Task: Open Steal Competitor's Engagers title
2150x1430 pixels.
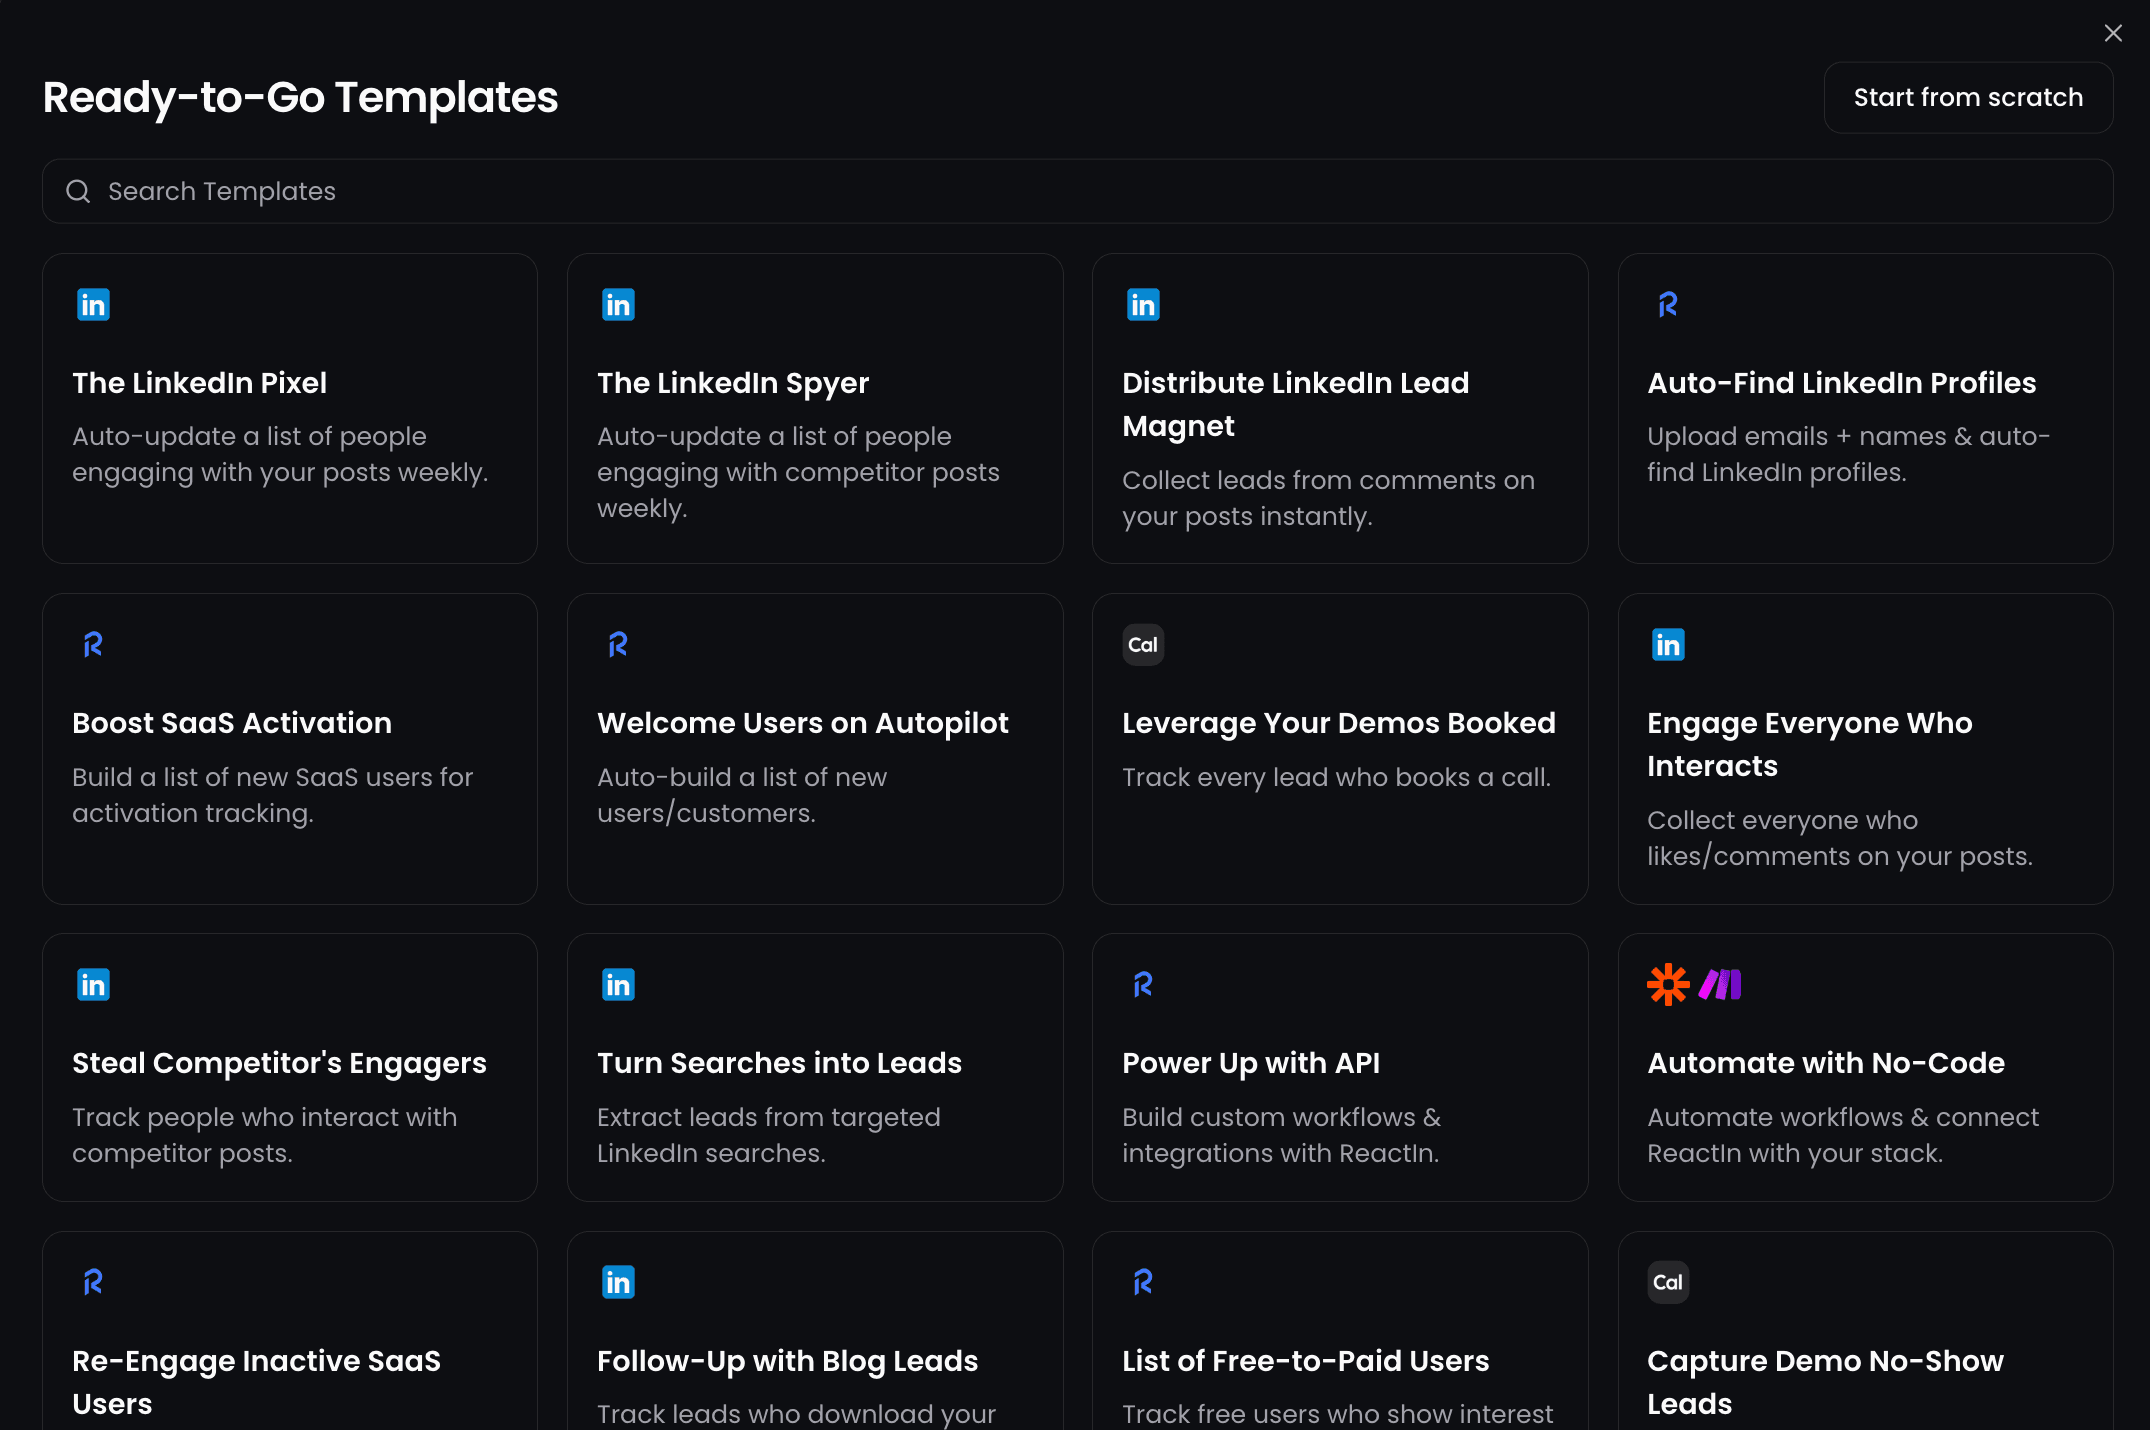Action: (279, 1063)
